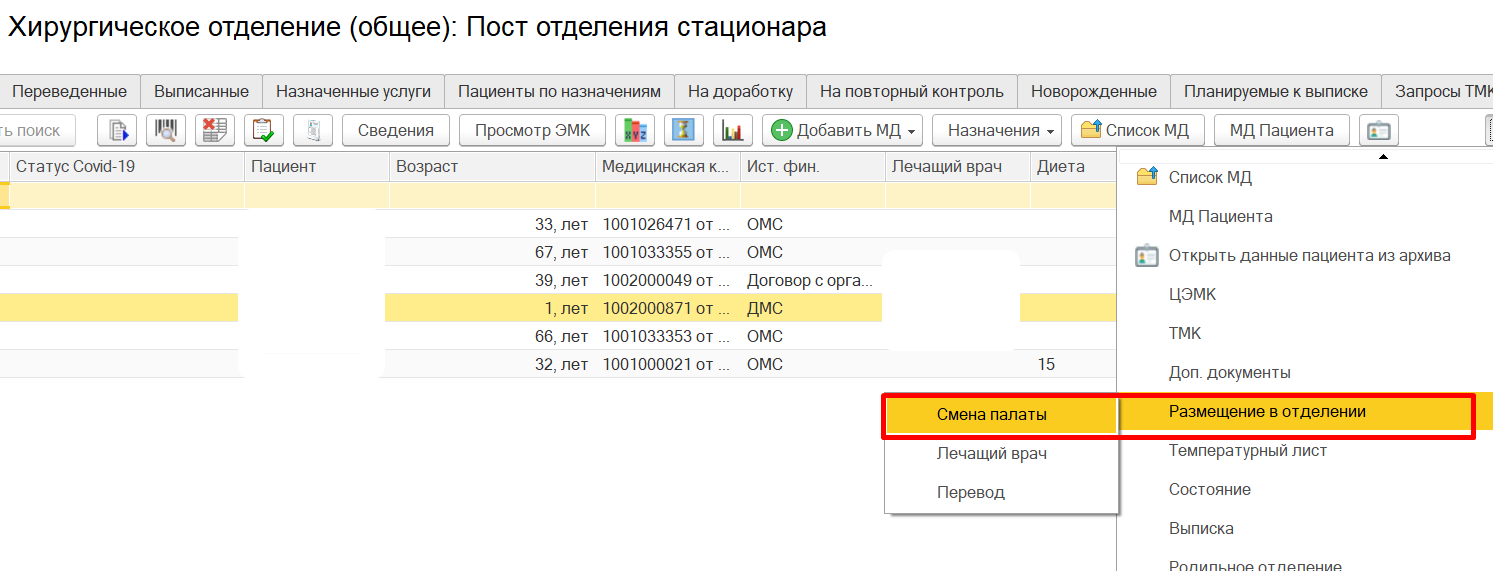This screenshot has height=571, width=1493.
Task: Open the Размещение в отделении submenu
Action: 1267,412
